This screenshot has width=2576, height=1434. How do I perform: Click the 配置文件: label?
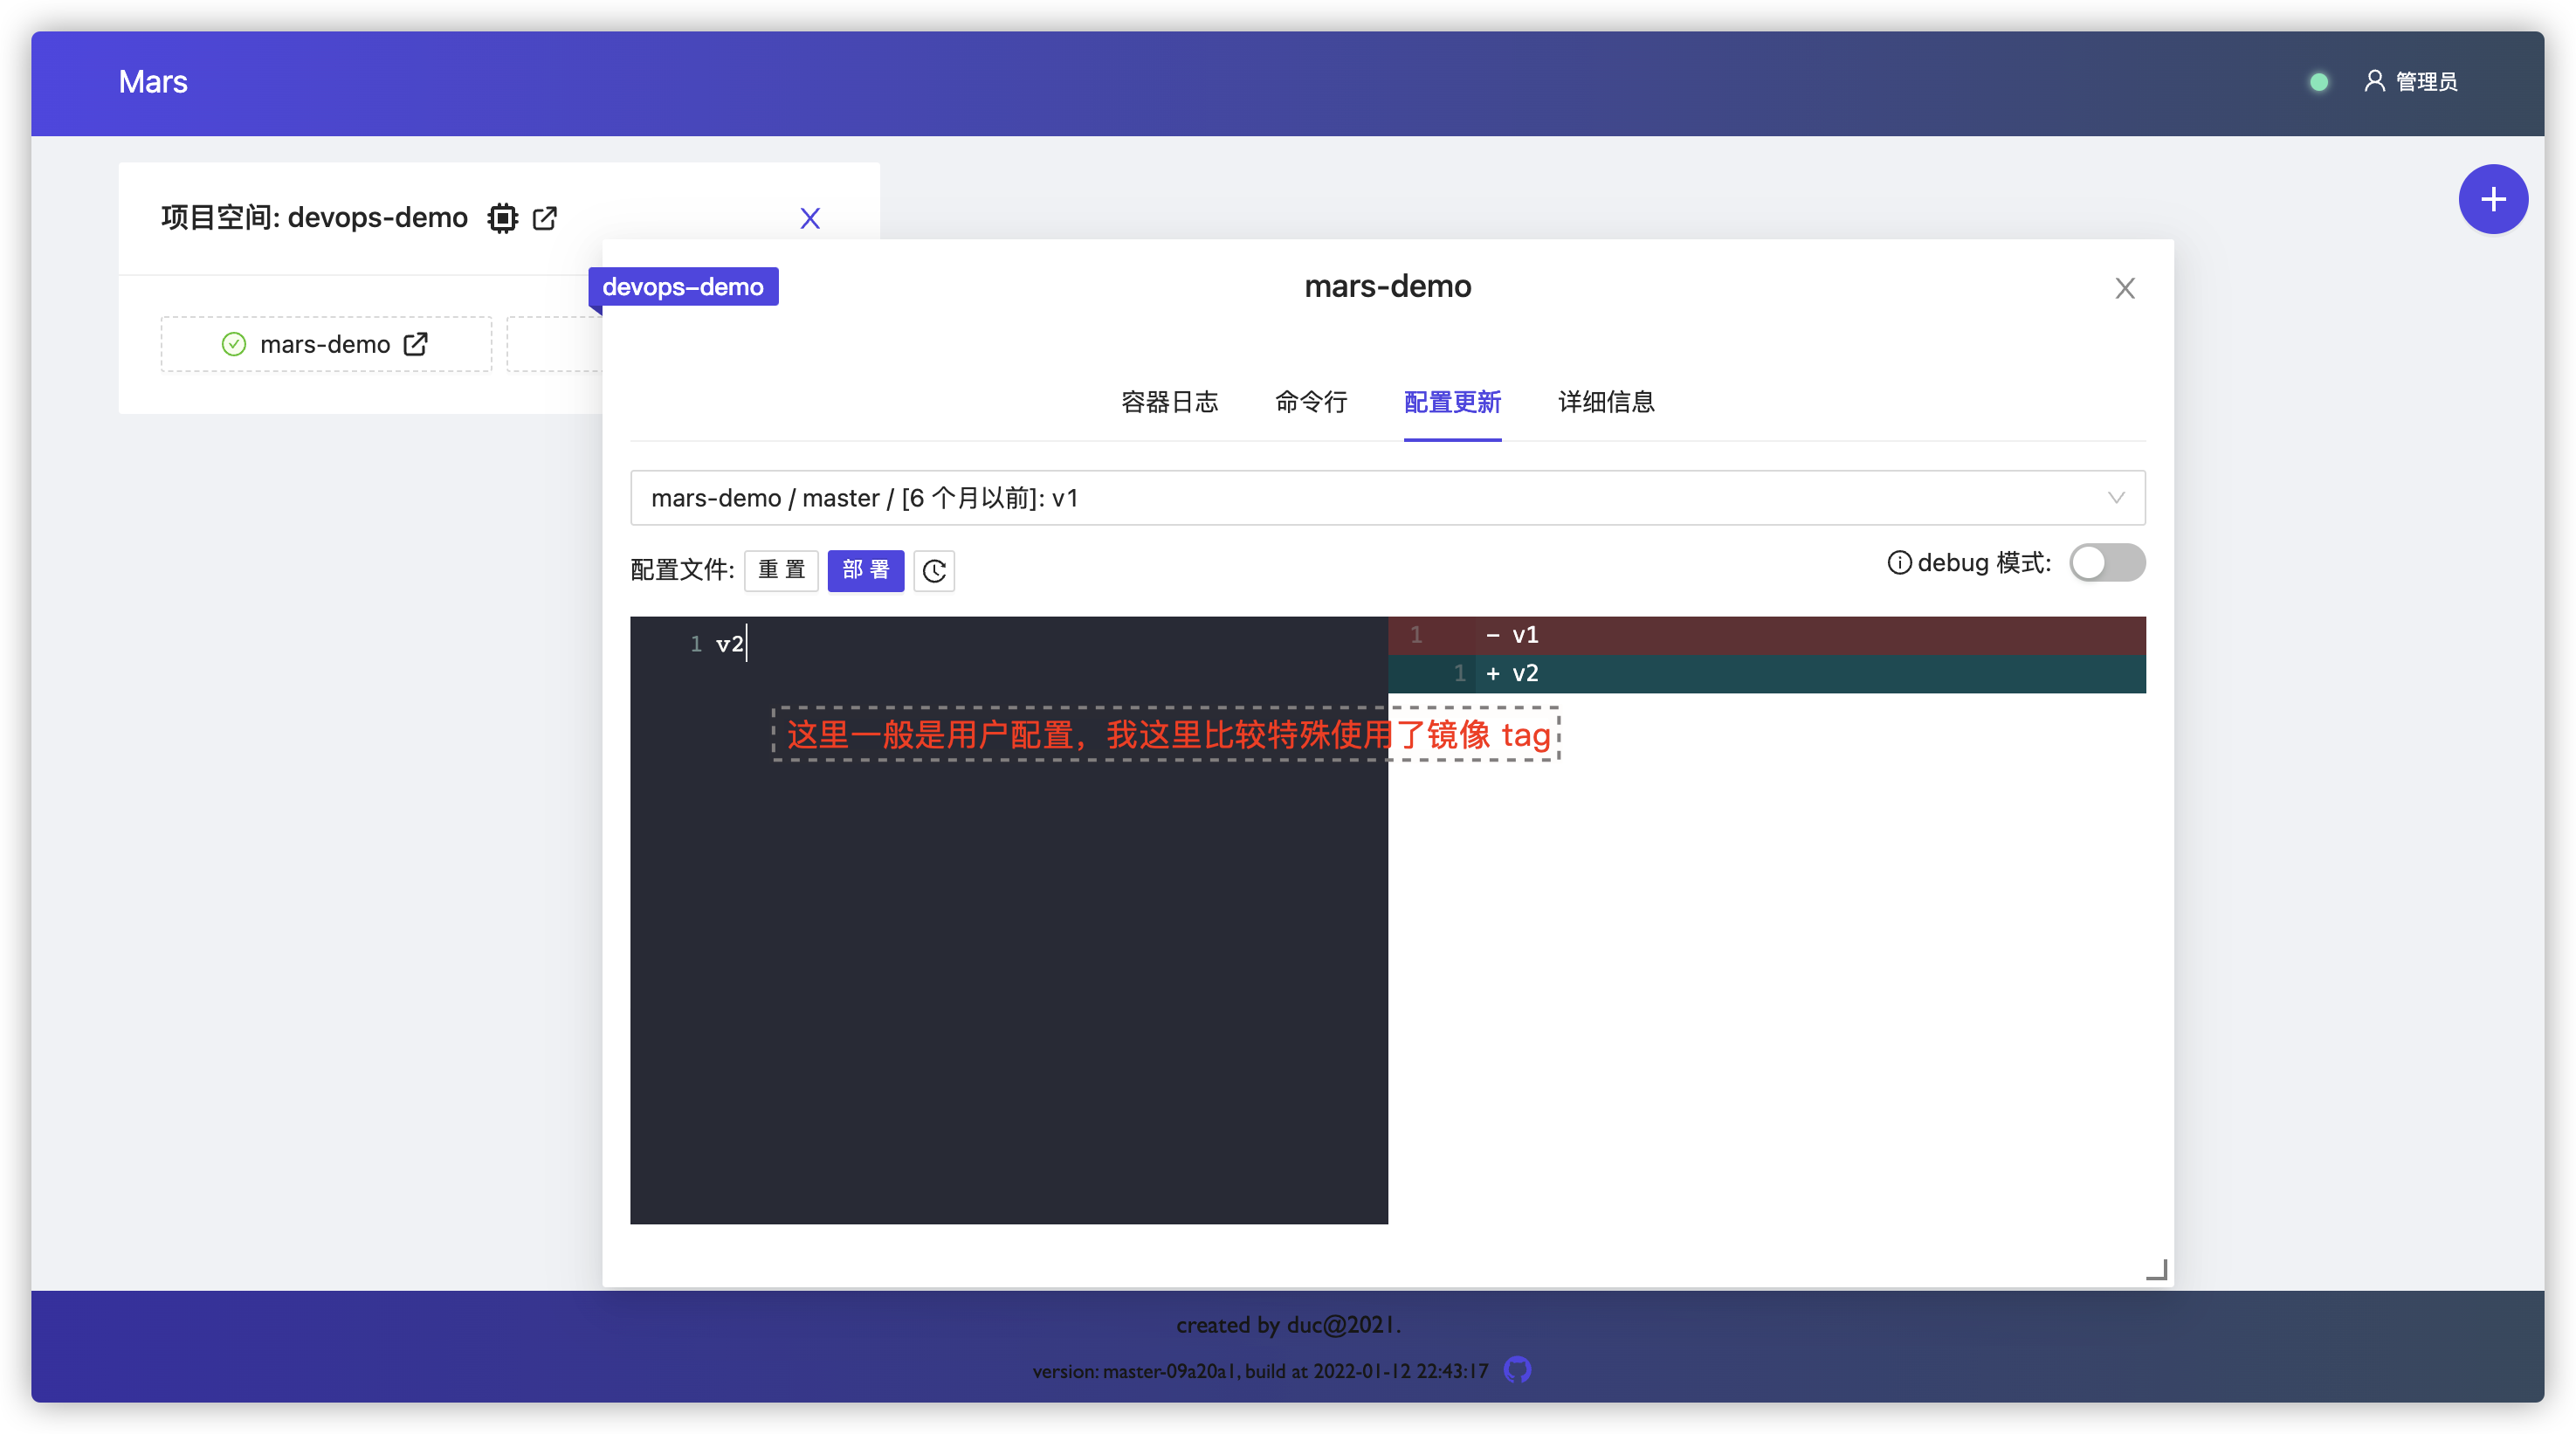point(682,570)
